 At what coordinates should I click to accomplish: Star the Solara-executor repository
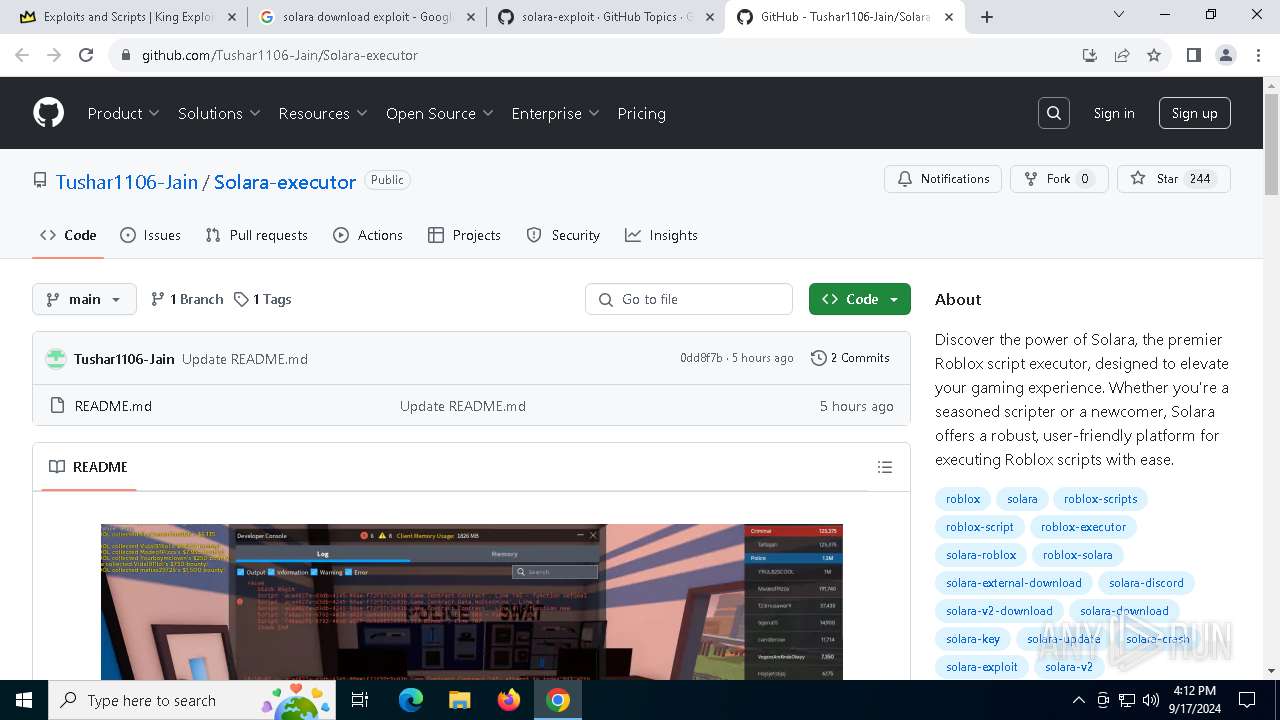(1174, 179)
